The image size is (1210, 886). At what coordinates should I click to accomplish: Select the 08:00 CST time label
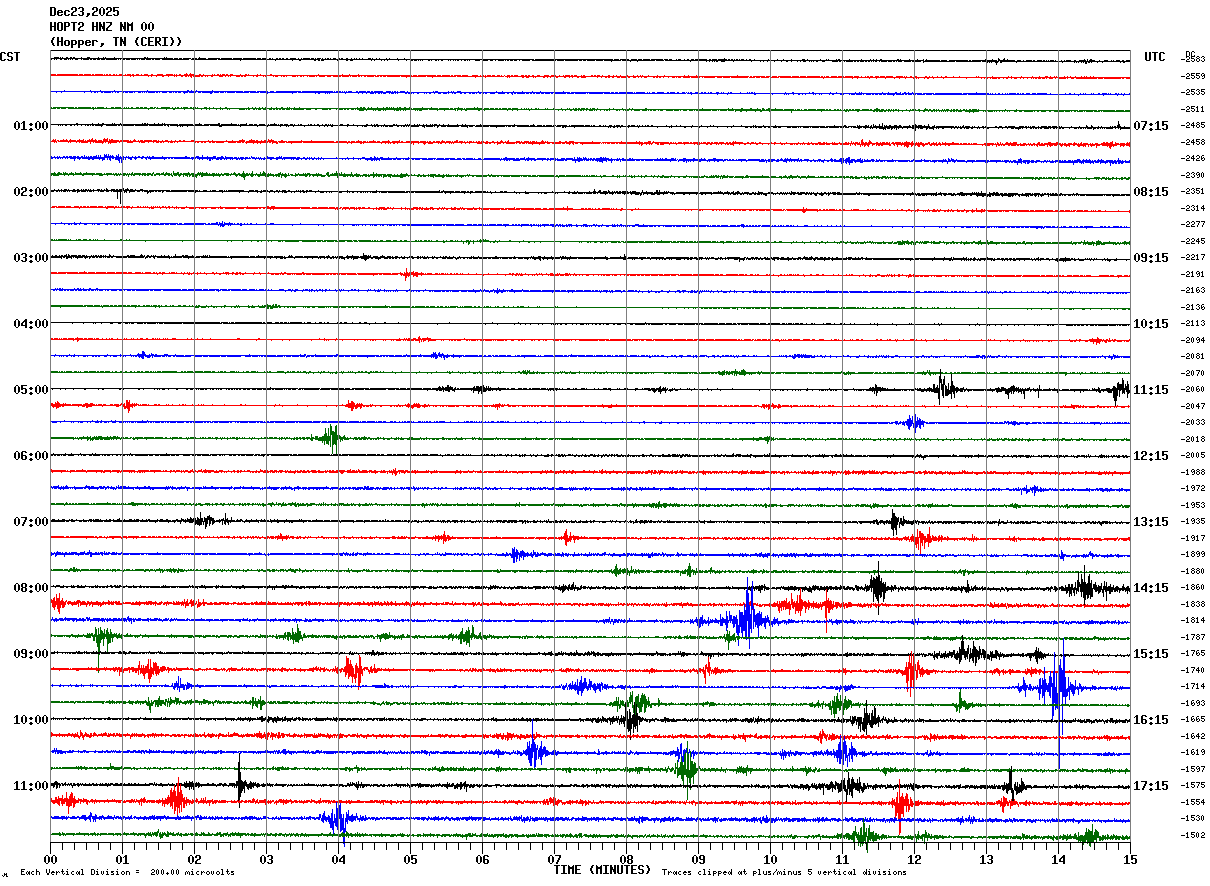pyautogui.click(x=31, y=588)
